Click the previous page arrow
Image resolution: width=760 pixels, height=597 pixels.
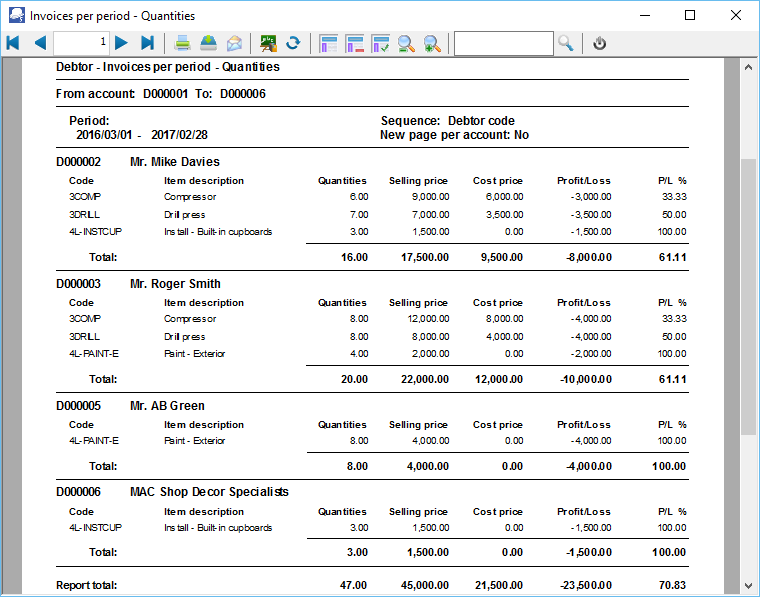tap(40, 43)
